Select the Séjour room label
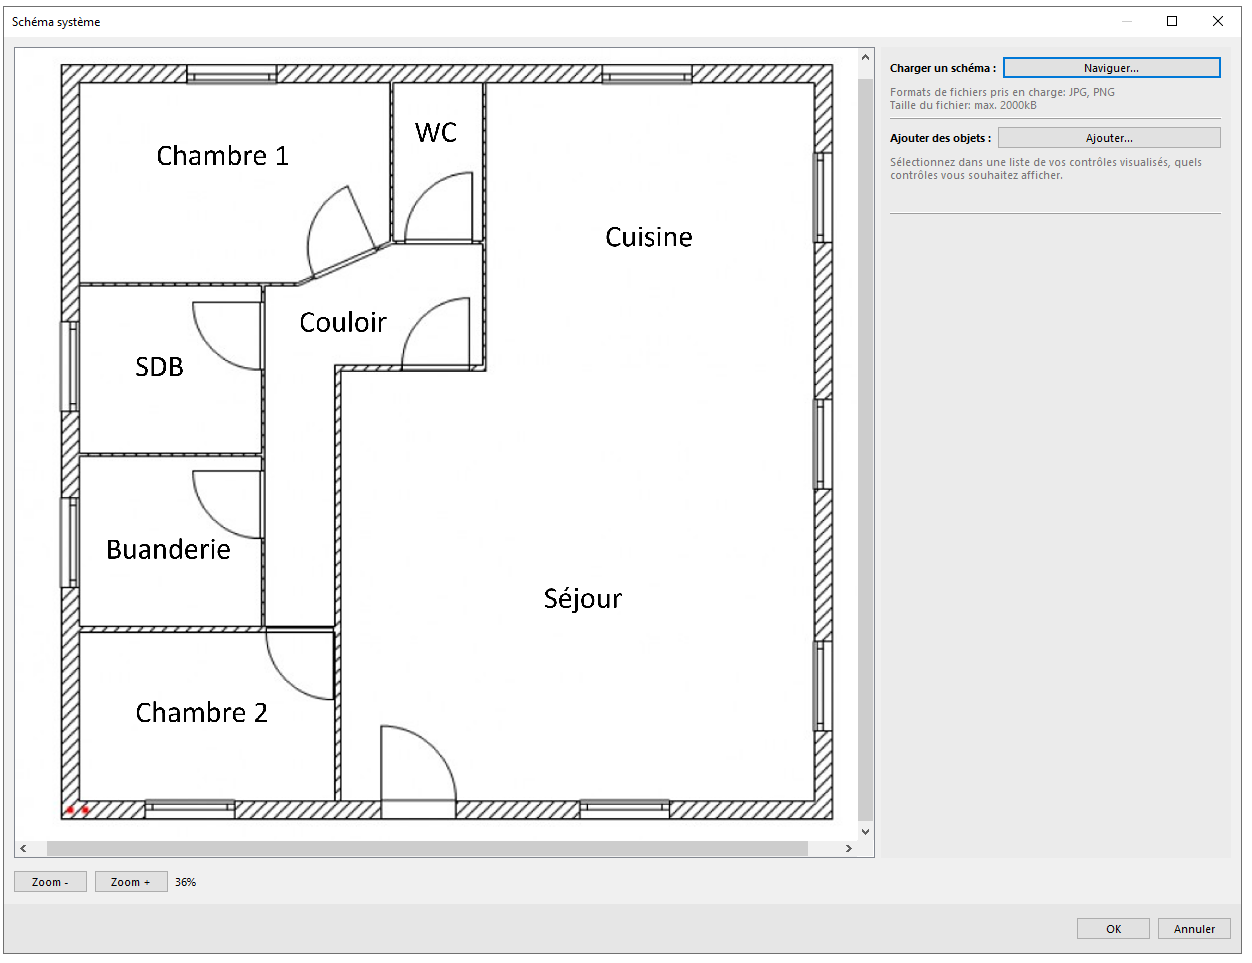Viewport: 1252px width, 963px height. [x=582, y=598]
